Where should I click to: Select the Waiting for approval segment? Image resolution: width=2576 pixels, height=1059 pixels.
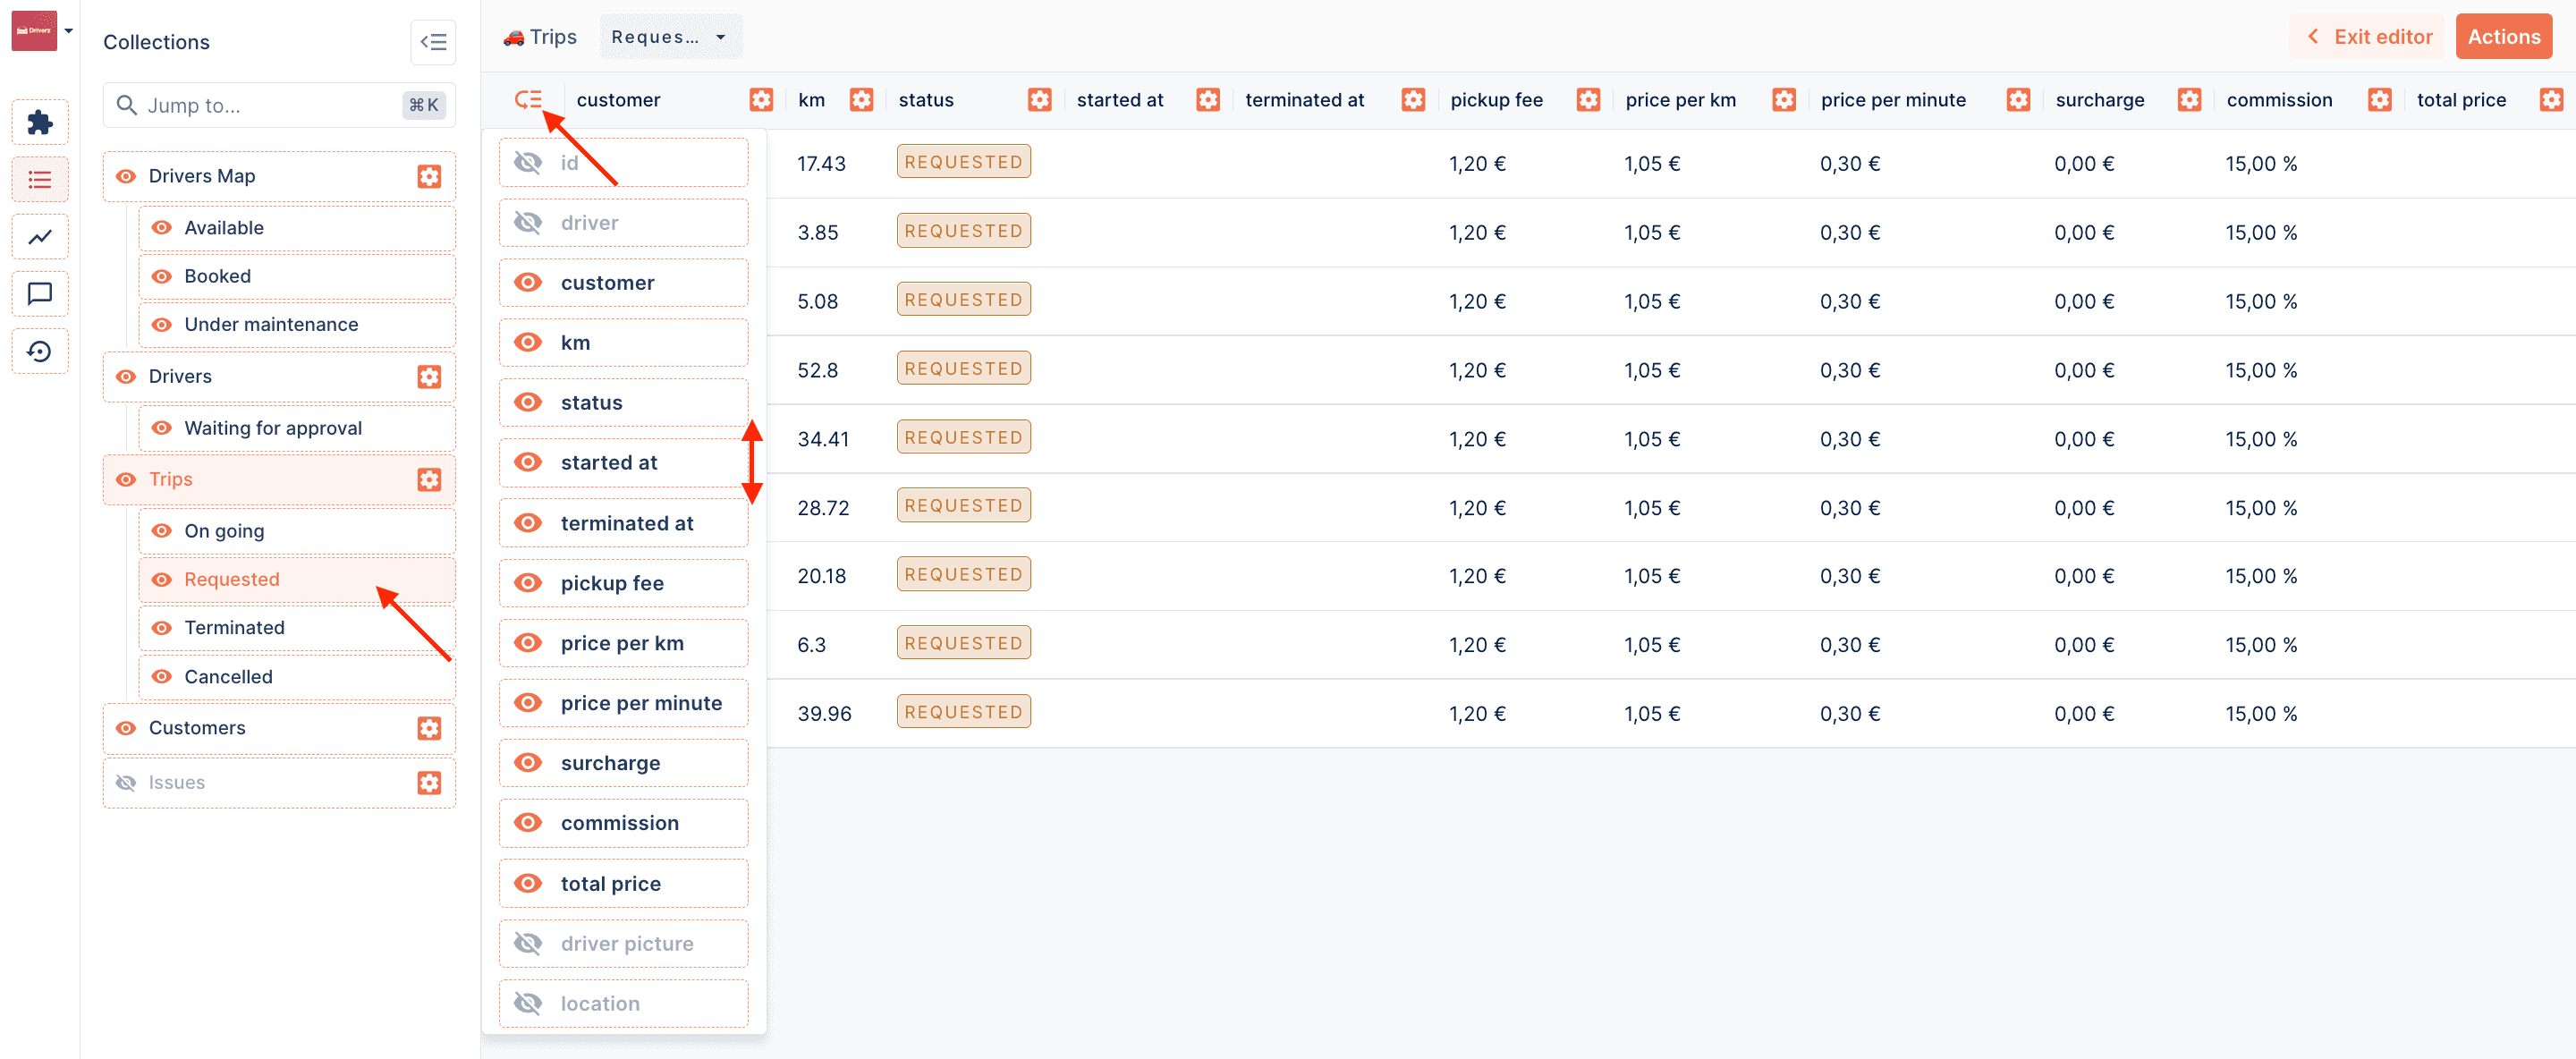pos(272,428)
